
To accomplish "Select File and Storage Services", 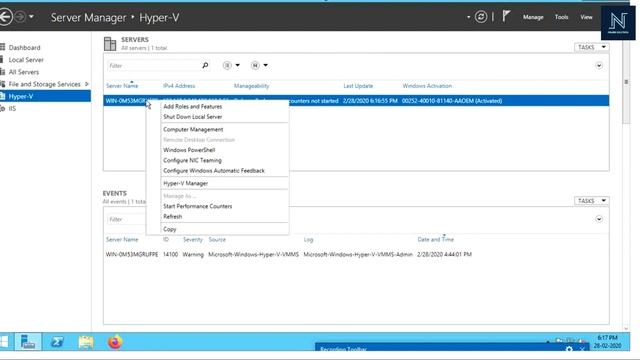I will [44, 84].
